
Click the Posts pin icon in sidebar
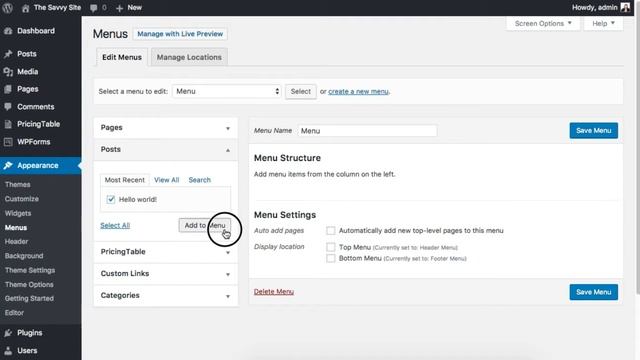8,54
